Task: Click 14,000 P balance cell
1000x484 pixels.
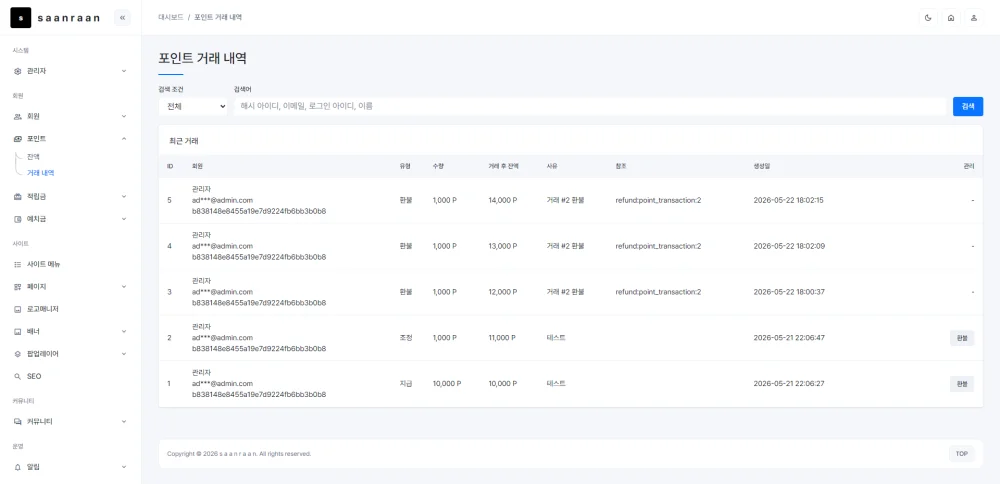Action: coord(503,200)
